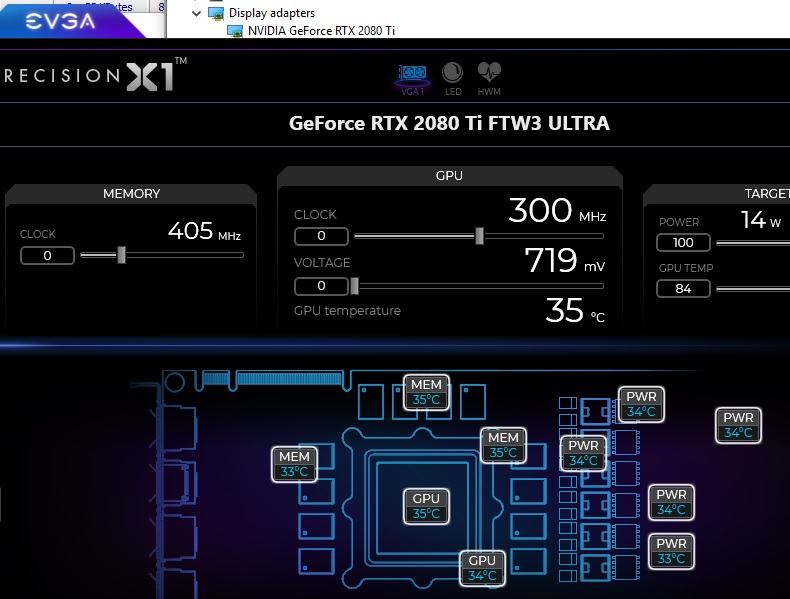Click the 35 °C GPU temperature reading
Viewport: 790px width, 599px height.
(575, 310)
